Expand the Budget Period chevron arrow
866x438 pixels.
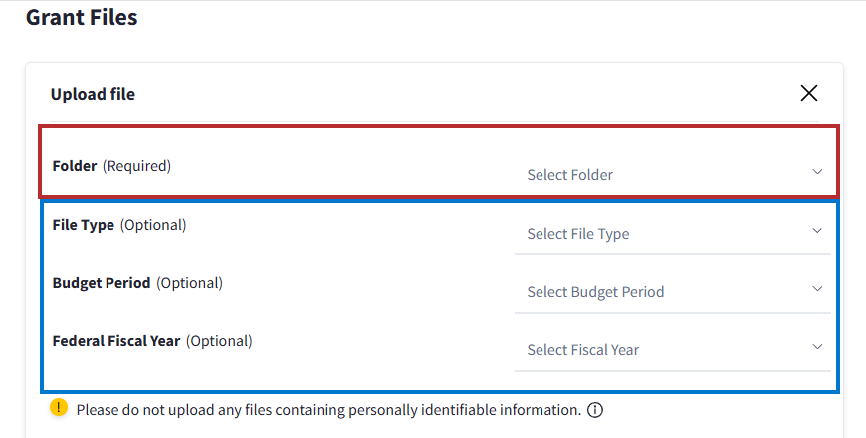coord(817,289)
